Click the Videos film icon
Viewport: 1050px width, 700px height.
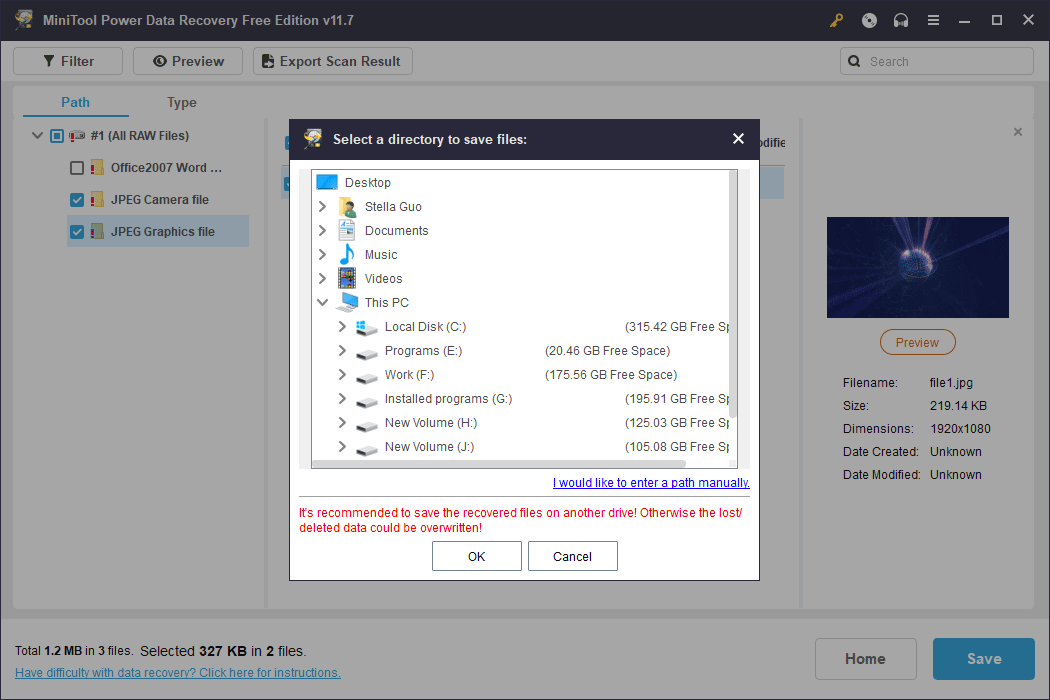click(347, 279)
